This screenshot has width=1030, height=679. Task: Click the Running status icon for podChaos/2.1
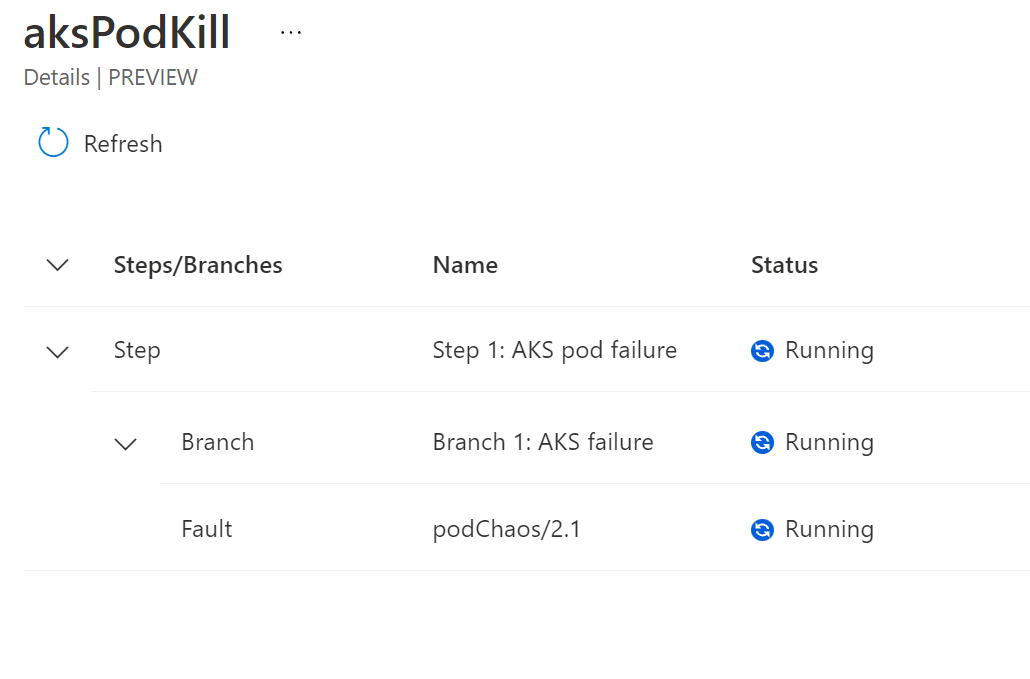[x=762, y=530]
